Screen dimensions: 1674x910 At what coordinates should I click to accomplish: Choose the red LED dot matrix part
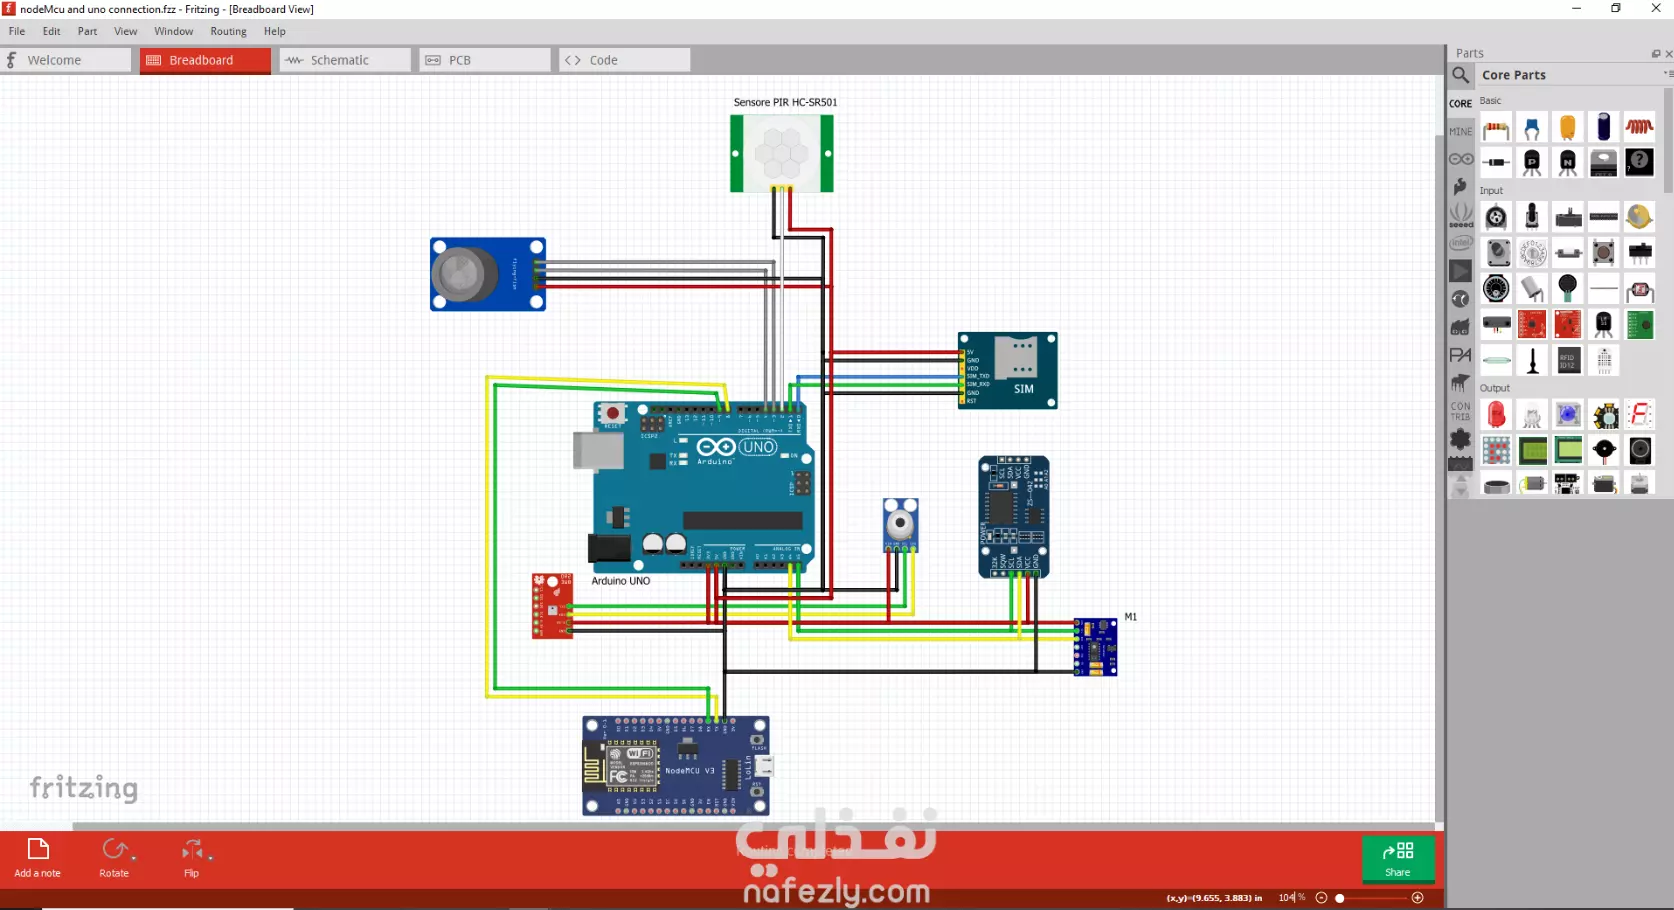click(1496, 450)
